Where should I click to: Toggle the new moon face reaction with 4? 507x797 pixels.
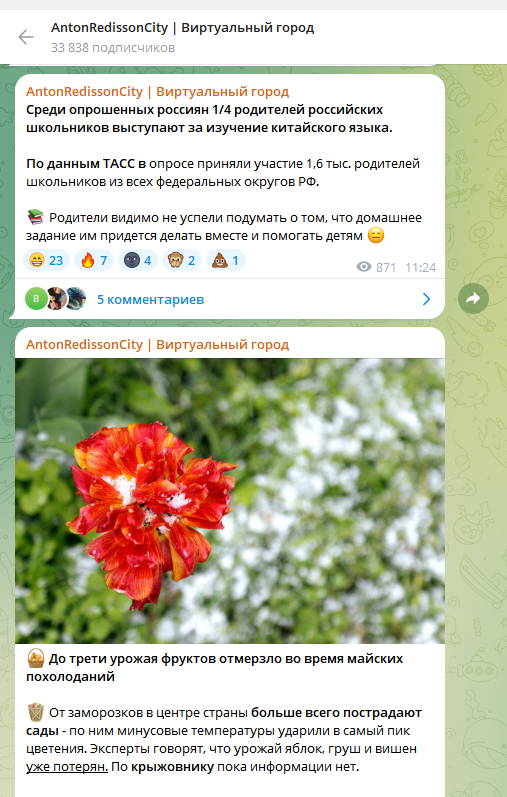coord(138,261)
